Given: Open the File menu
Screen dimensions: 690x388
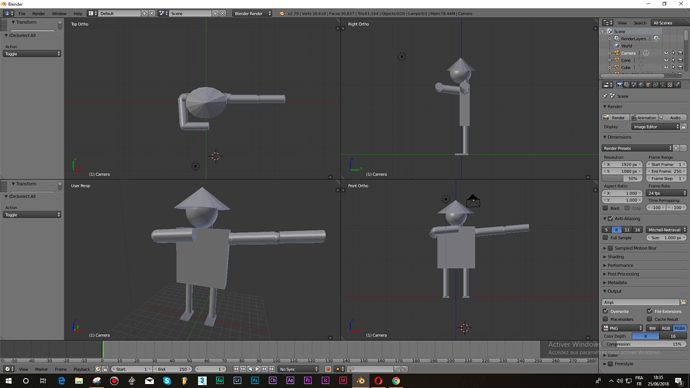Looking at the screenshot, I should coord(22,14).
